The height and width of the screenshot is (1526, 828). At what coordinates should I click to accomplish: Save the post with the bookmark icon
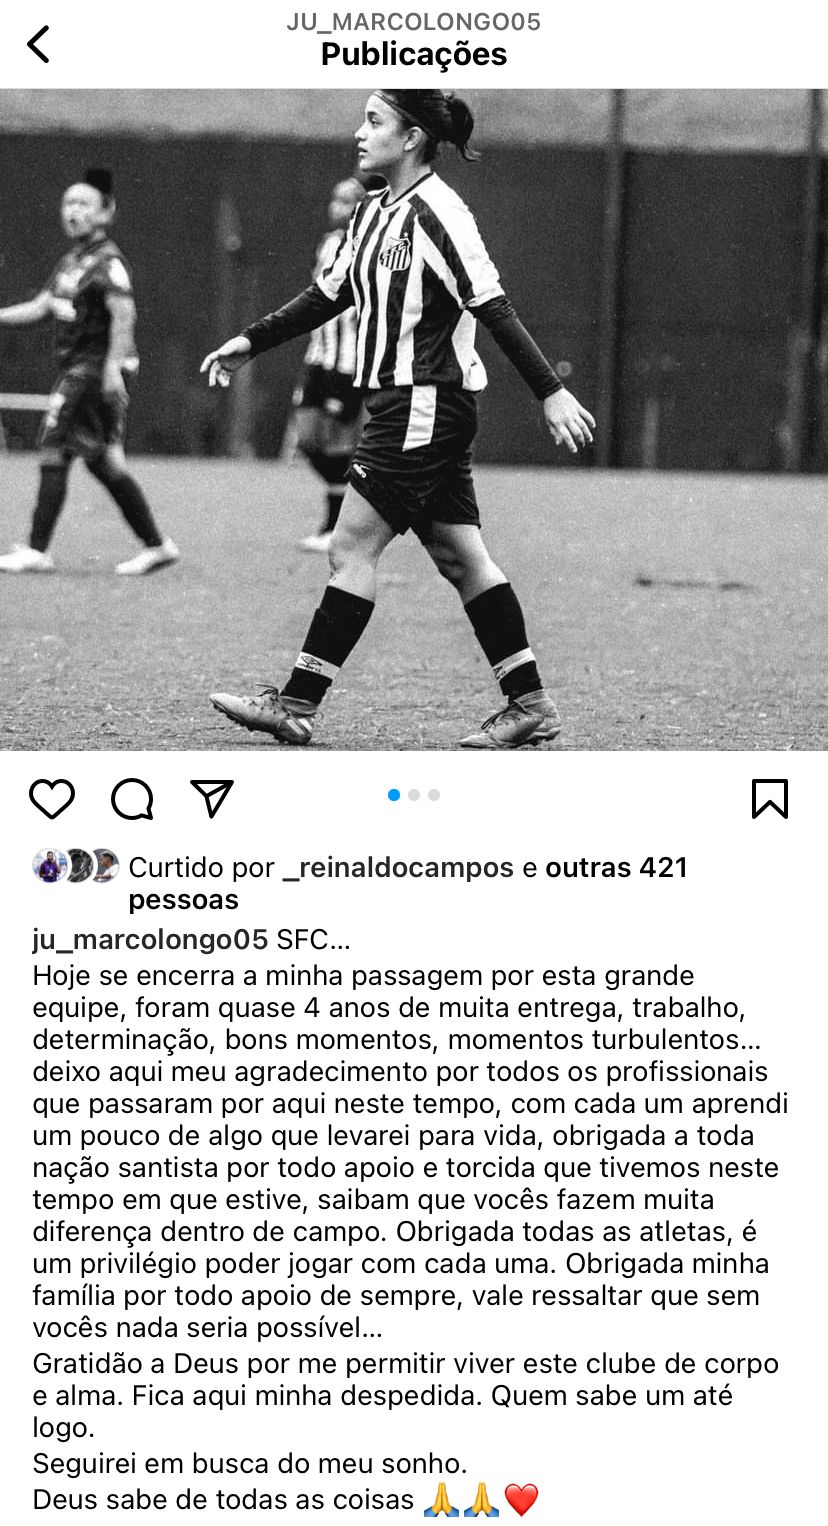(x=770, y=799)
